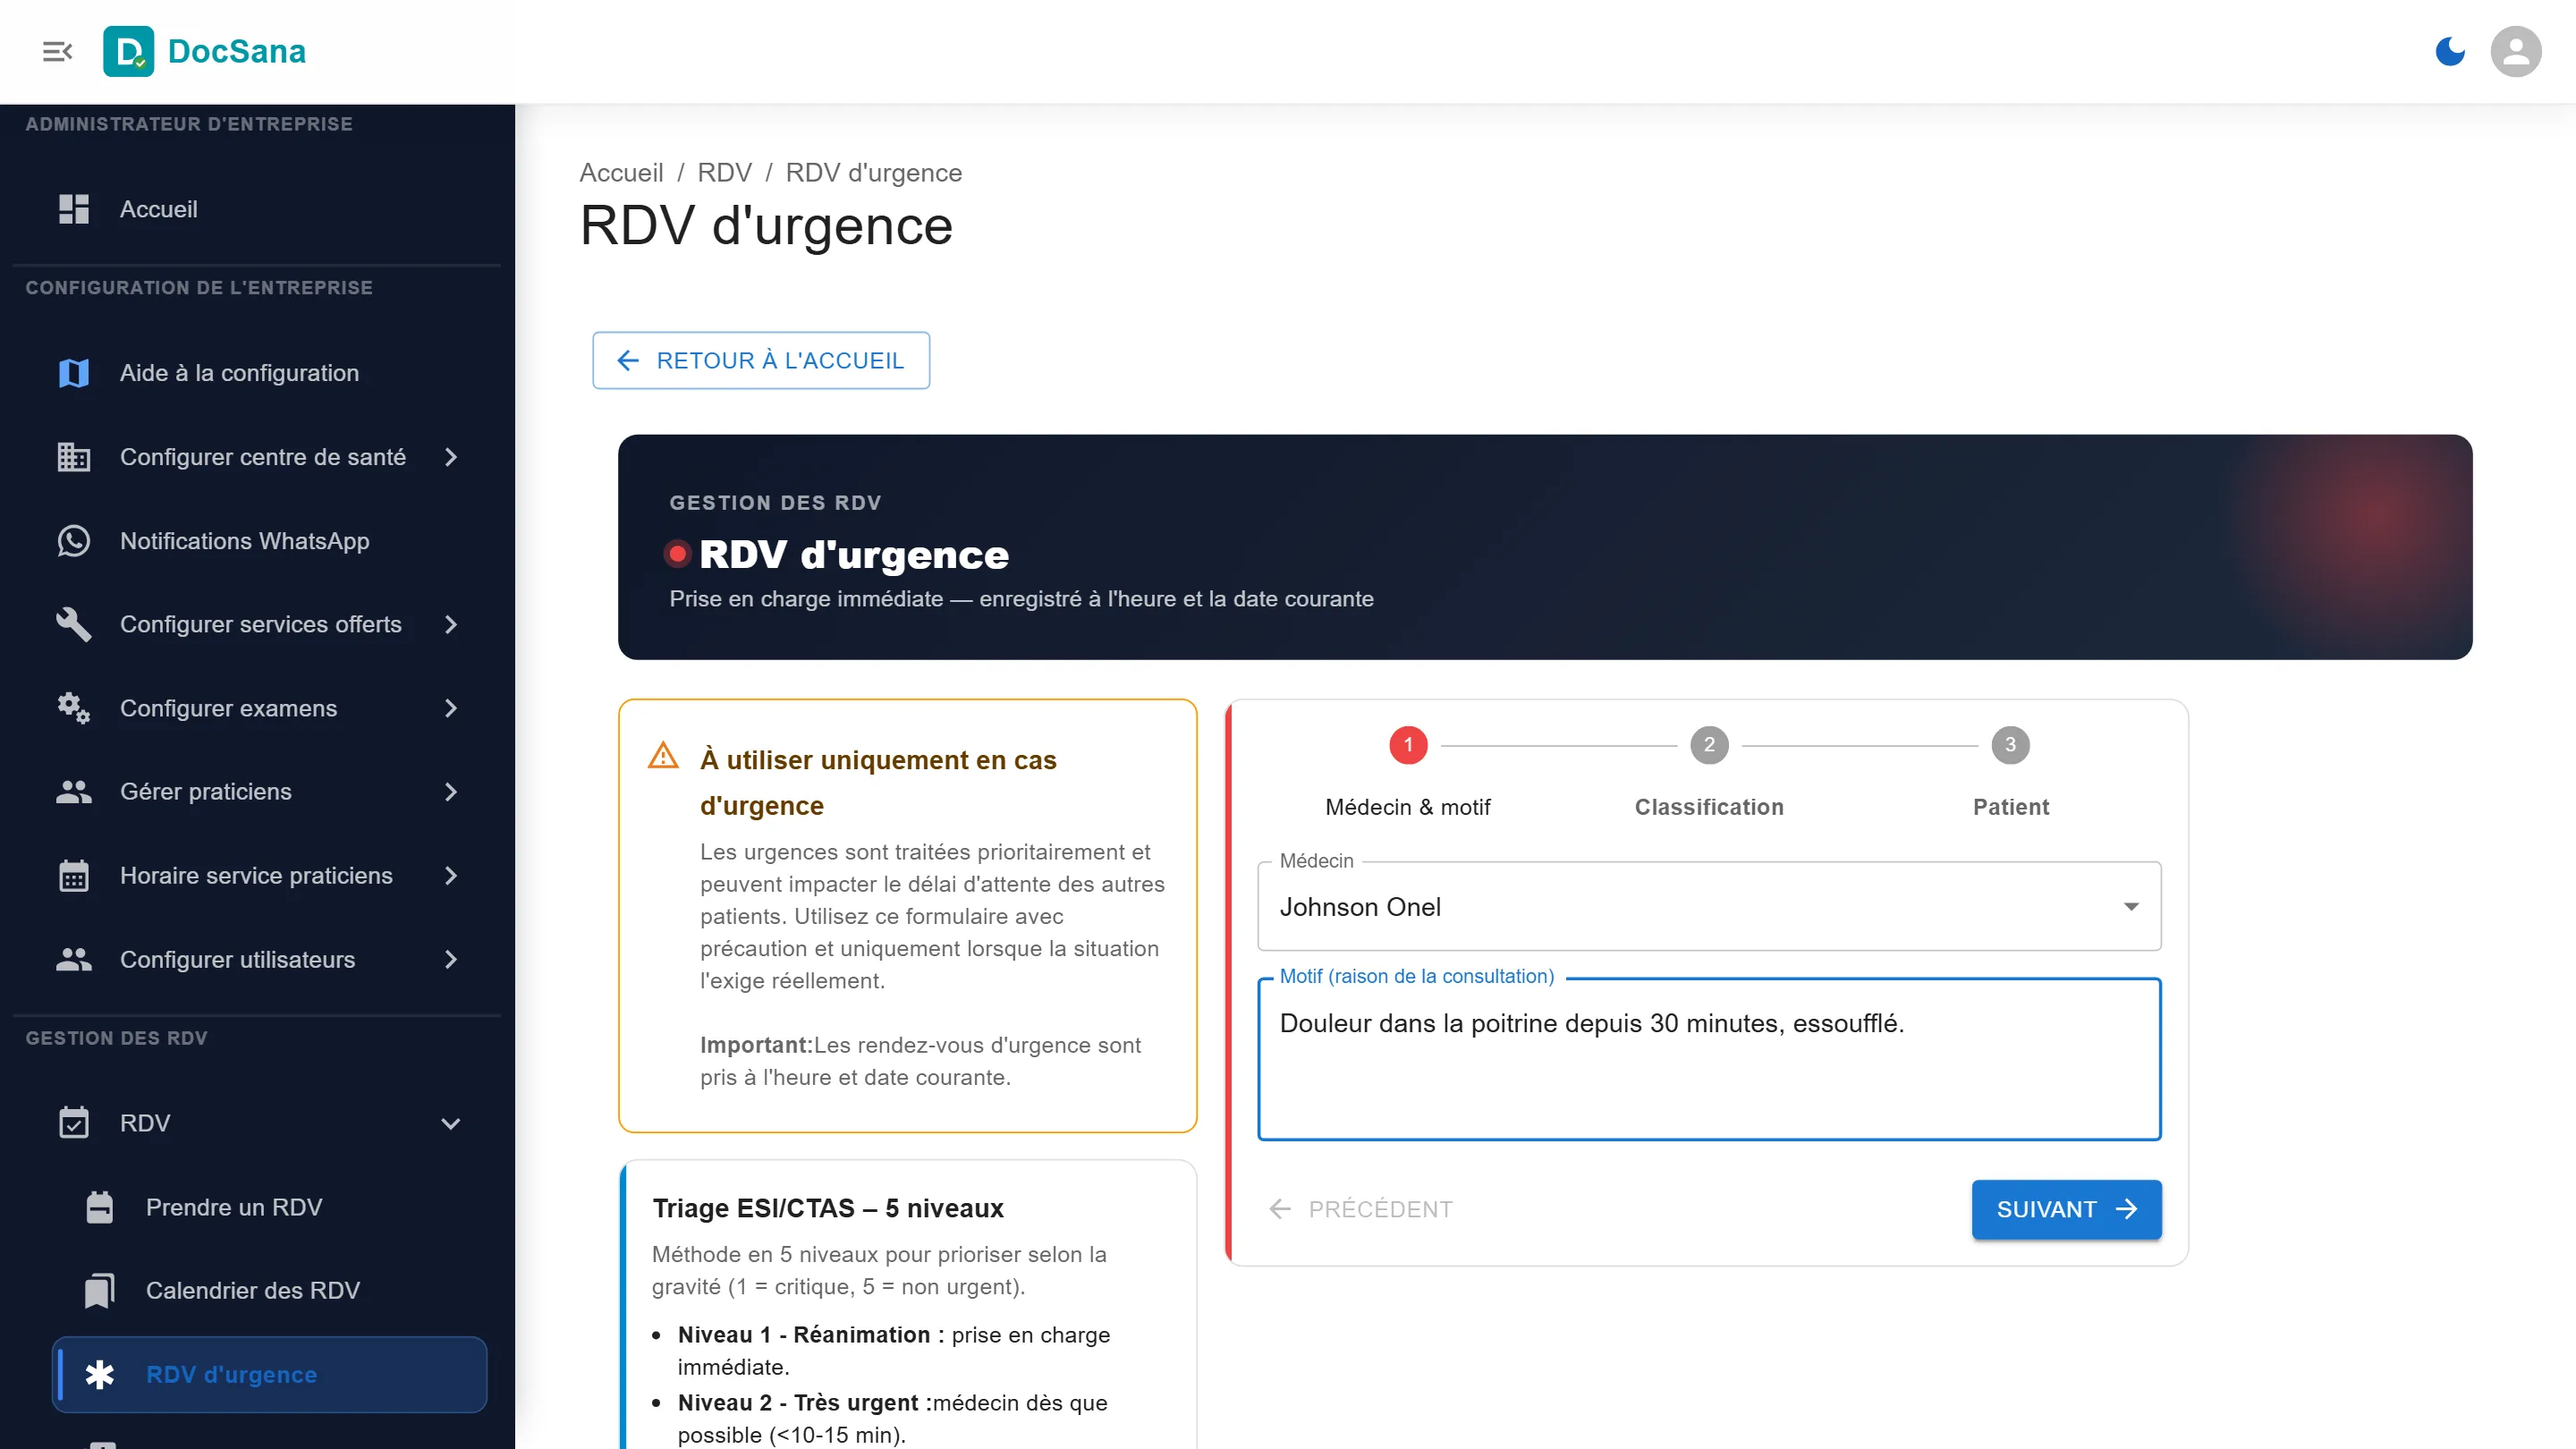The width and height of the screenshot is (2576, 1449).
Task: Open Prendre un RDV menu item
Action: point(269,1207)
